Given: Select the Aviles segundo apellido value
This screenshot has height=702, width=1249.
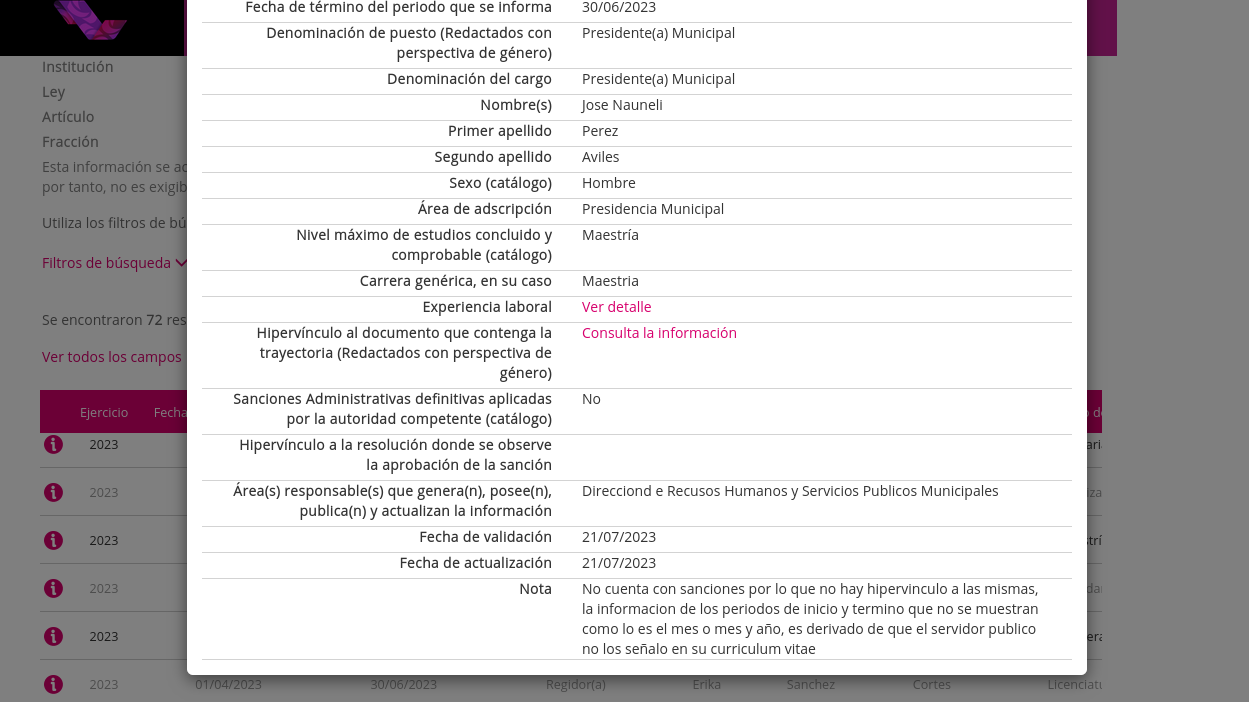Looking at the screenshot, I should pyautogui.click(x=601, y=157).
